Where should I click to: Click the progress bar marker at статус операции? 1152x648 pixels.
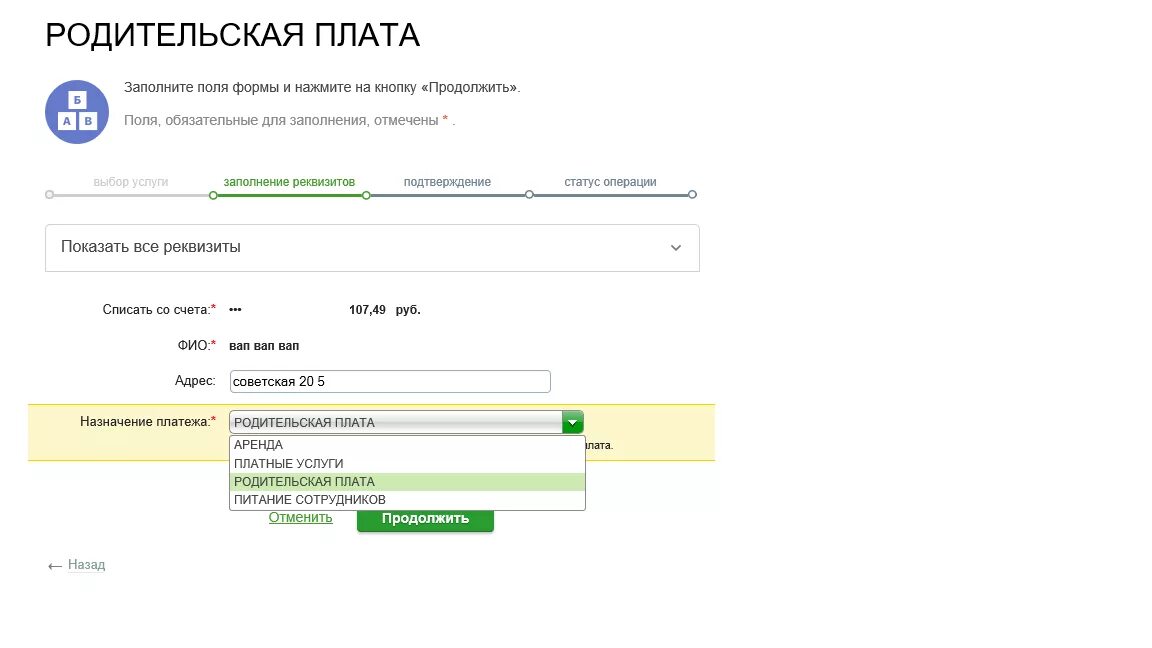point(692,196)
